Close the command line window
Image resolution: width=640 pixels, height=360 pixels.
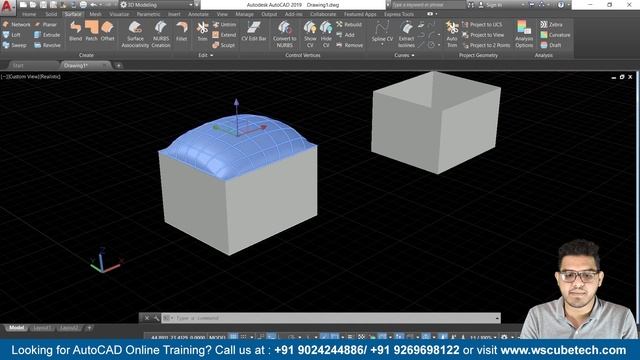click(x=147, y=318)
